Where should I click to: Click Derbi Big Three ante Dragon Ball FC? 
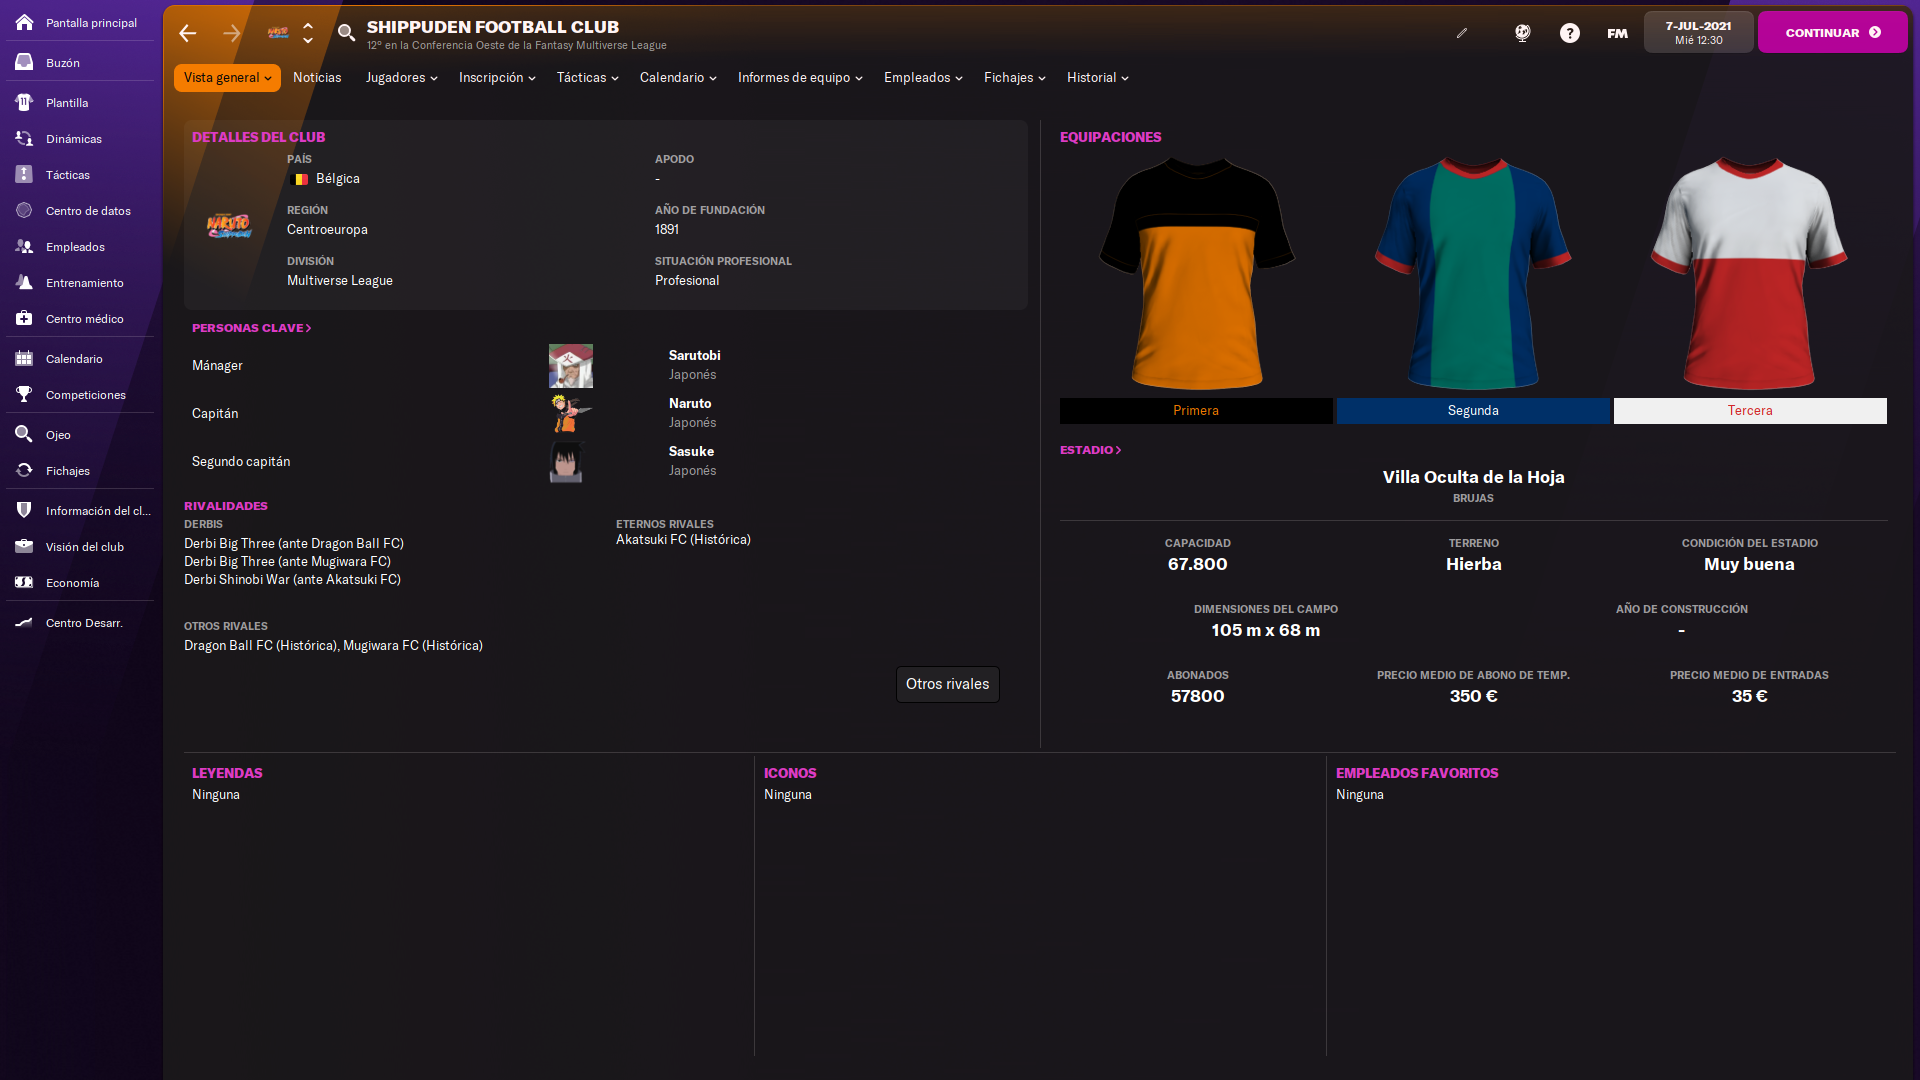pyautogui.click(x=294, y=544)
